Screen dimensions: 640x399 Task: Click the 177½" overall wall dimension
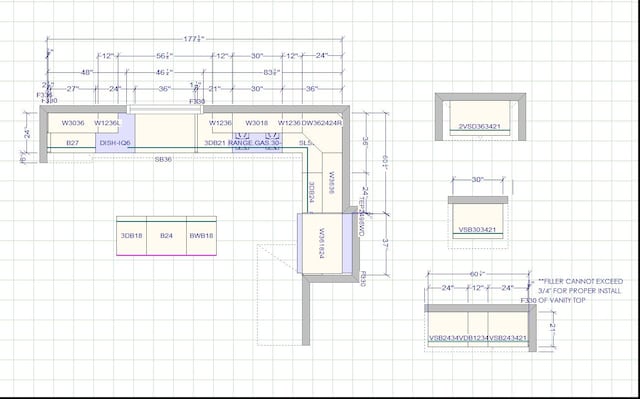click(x=194, y=39)
